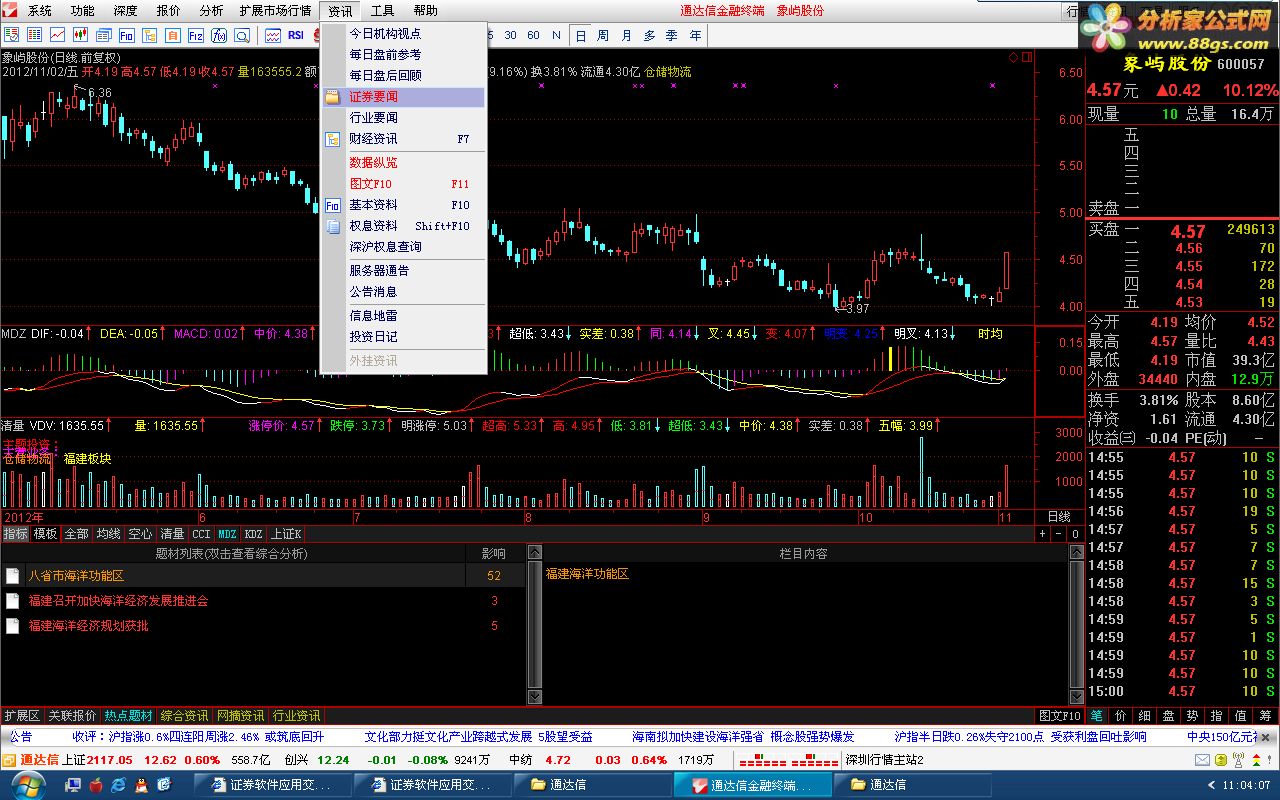
Task: Select the 30 minute period button
Action: point(511,35)
